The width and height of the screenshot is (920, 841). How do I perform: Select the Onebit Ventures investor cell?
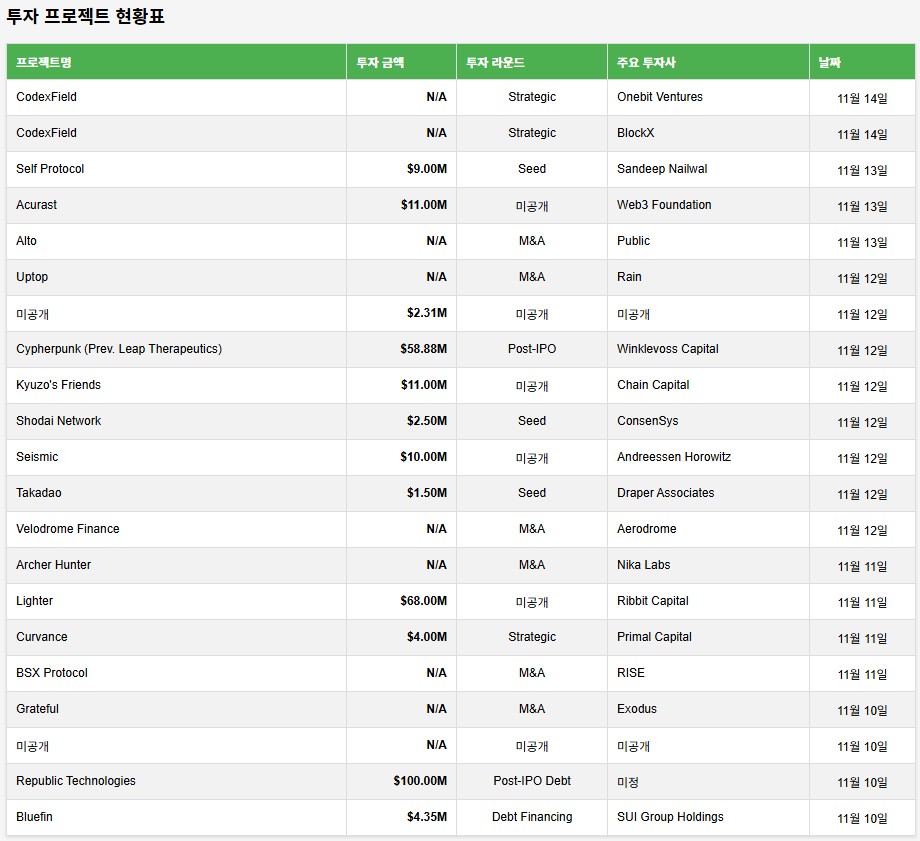(660, 97)
